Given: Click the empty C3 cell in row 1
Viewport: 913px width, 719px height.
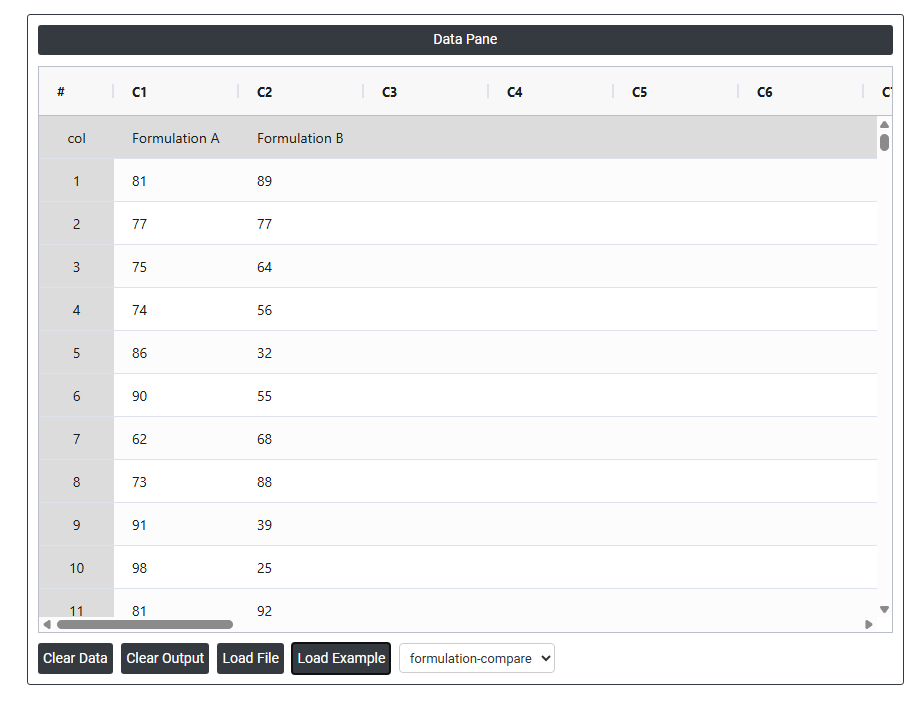Looking at the screenshot, I should coord(426,181).
